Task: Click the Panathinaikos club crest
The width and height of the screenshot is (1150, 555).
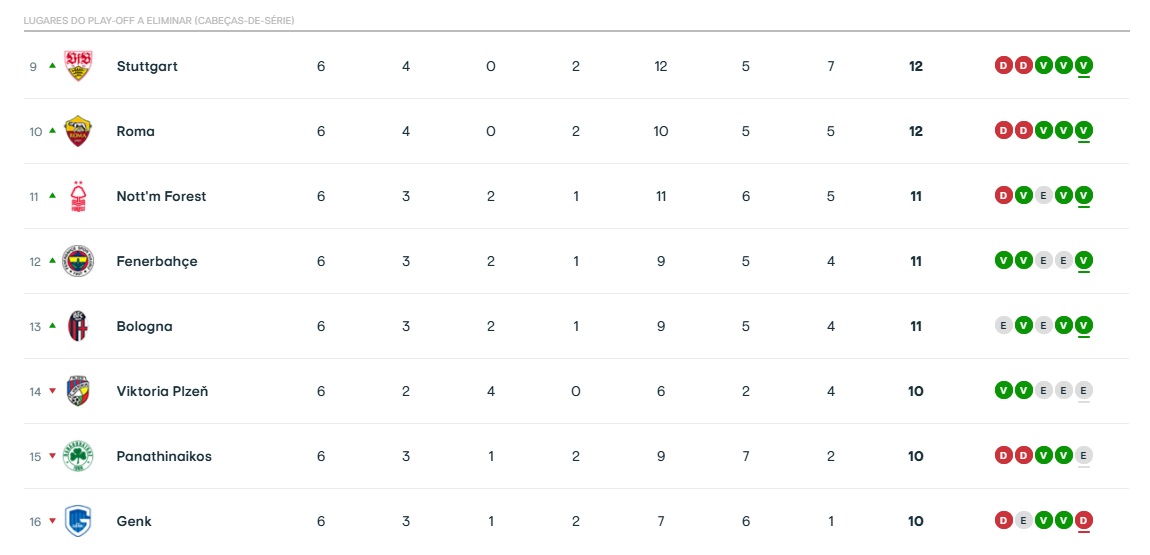Action: [78, 456]
